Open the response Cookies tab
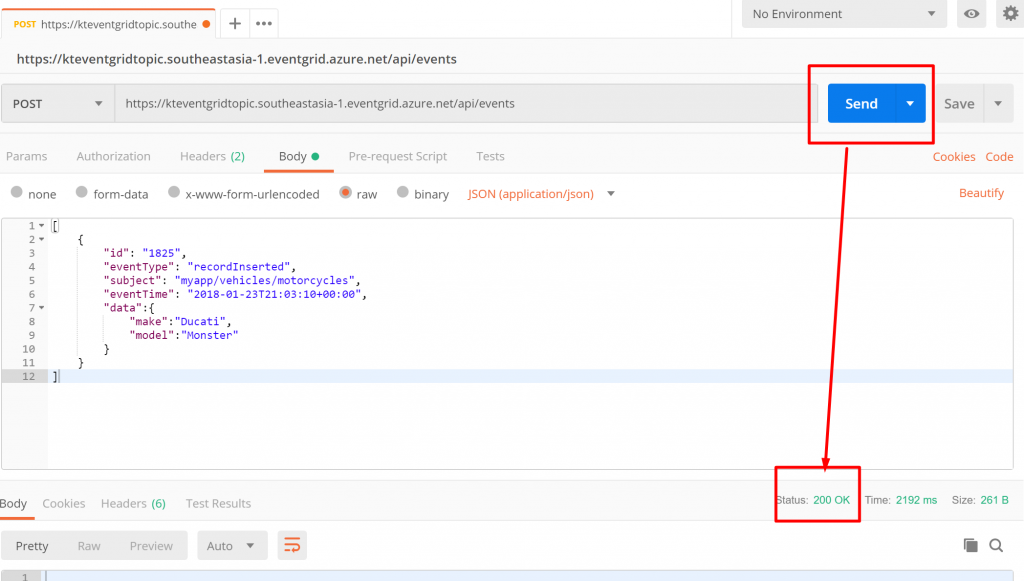Viewport: 1024px width, 581px height. click(x=64, y=503)
